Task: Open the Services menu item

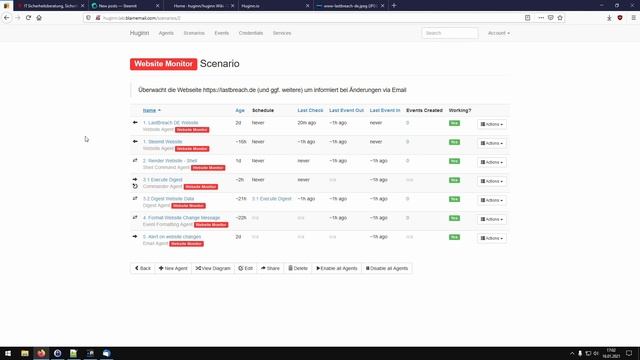Action: (282, 33)
